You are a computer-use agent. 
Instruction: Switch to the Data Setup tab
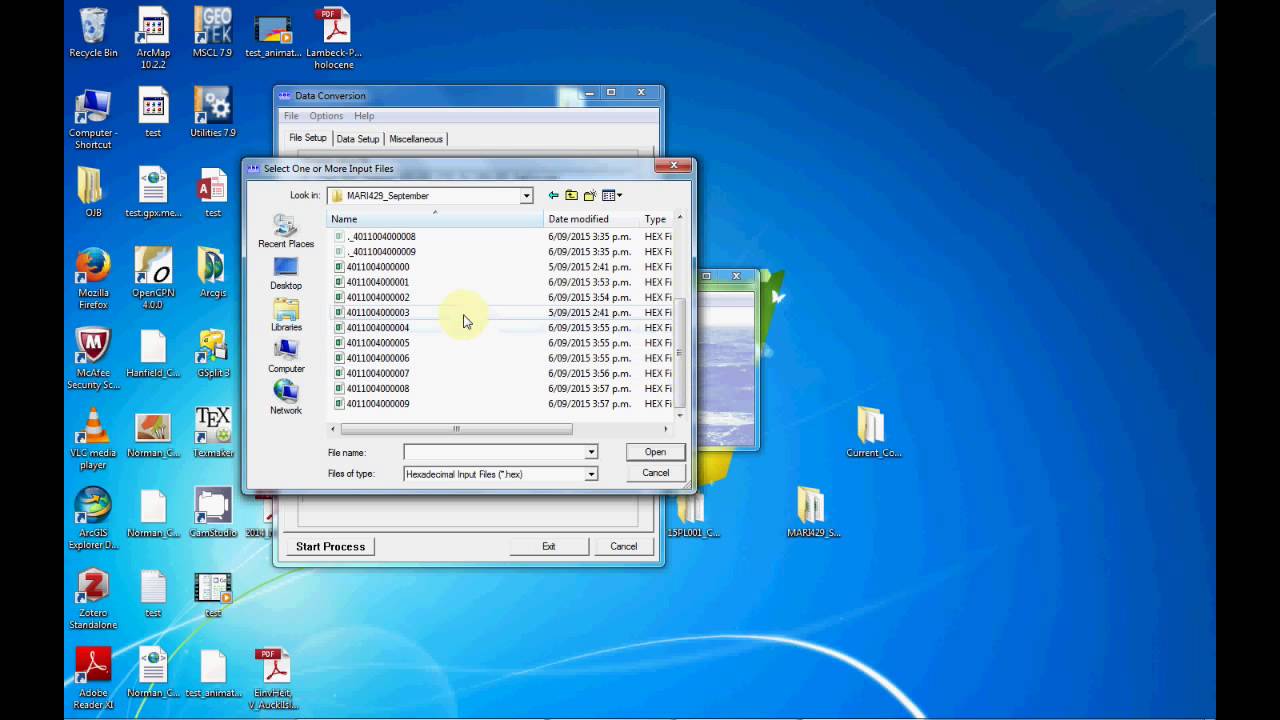click(358, 139)
